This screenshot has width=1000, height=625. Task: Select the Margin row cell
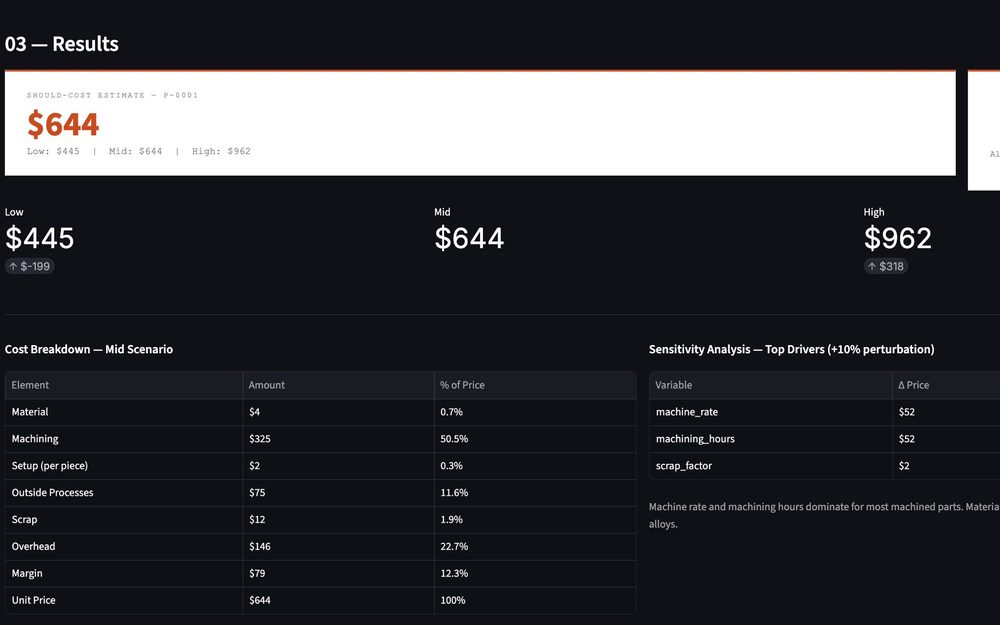[124, 573]
